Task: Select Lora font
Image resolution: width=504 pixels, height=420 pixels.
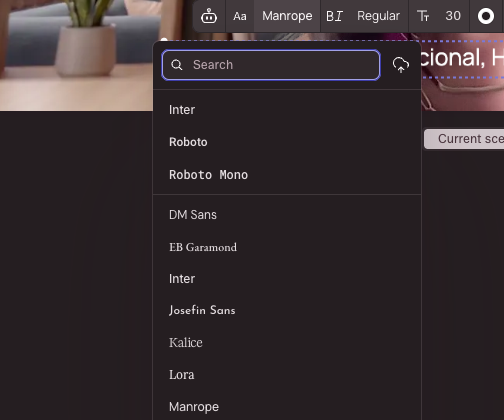Action: click(287, 374)
